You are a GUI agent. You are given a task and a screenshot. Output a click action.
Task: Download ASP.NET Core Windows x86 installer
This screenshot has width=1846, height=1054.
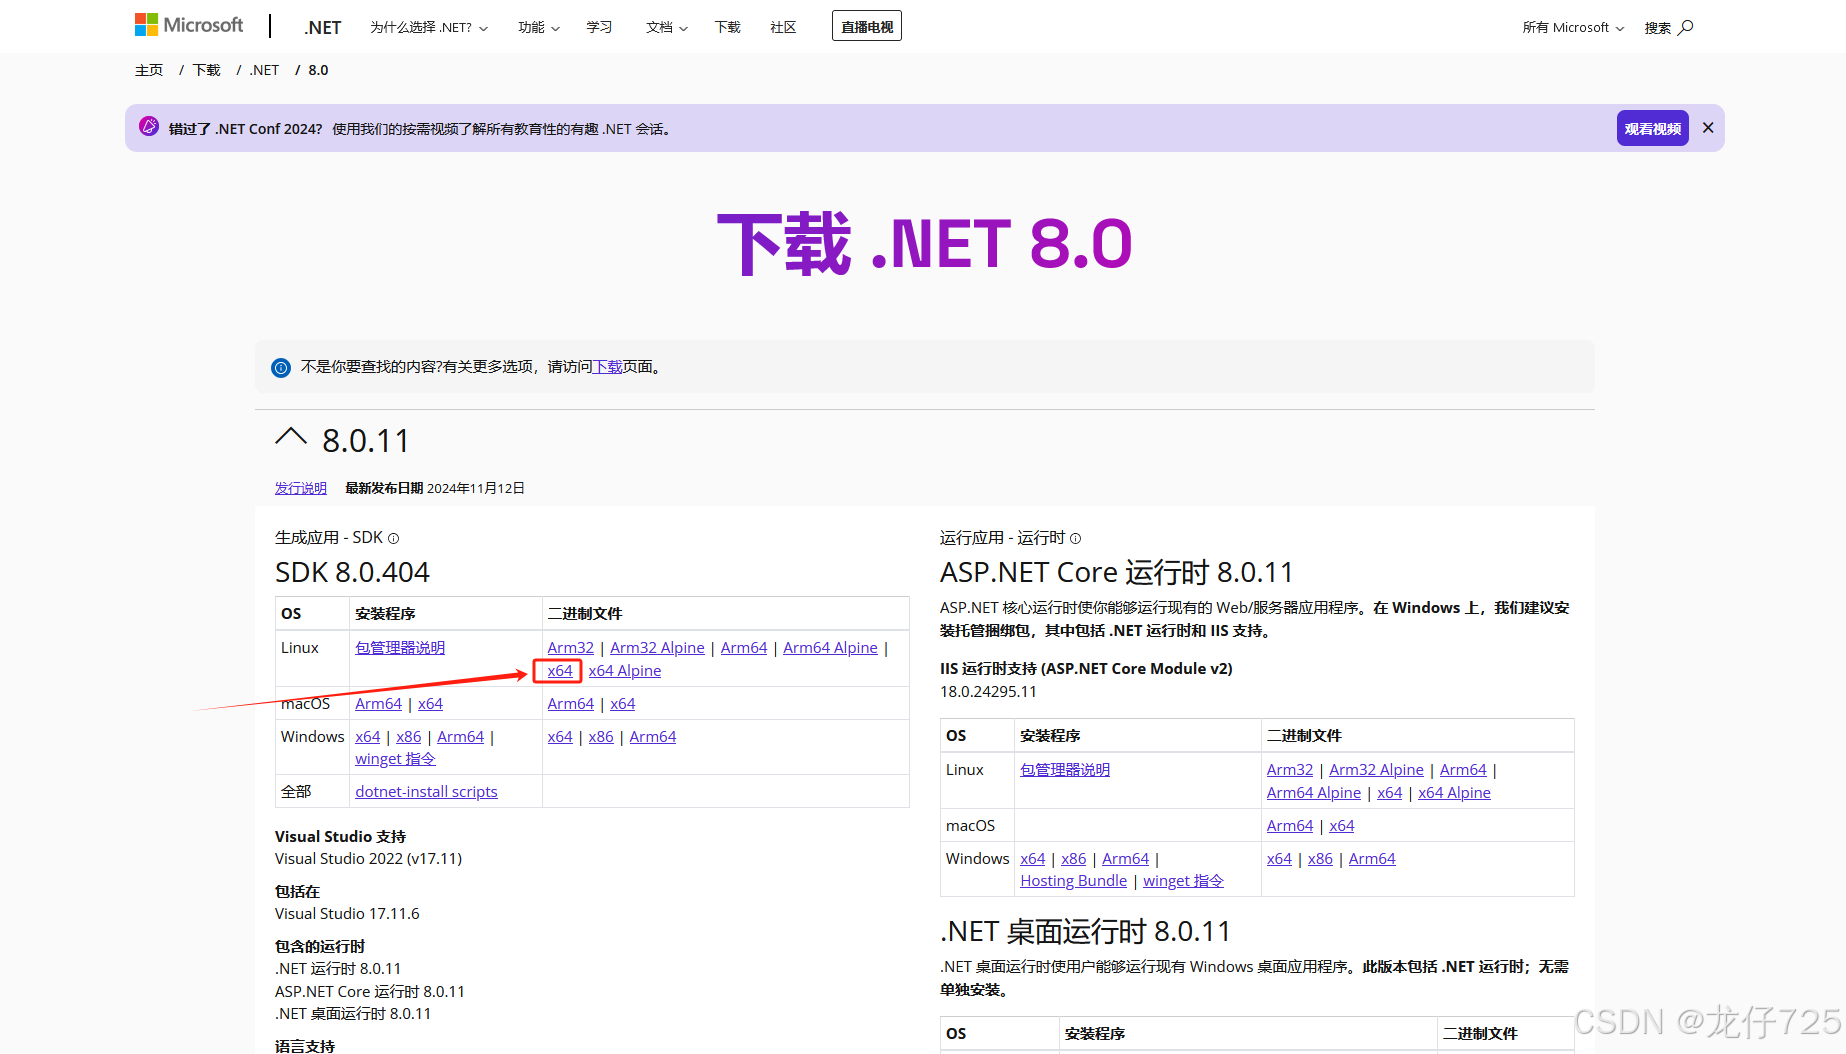click(x=1074, y=859)
